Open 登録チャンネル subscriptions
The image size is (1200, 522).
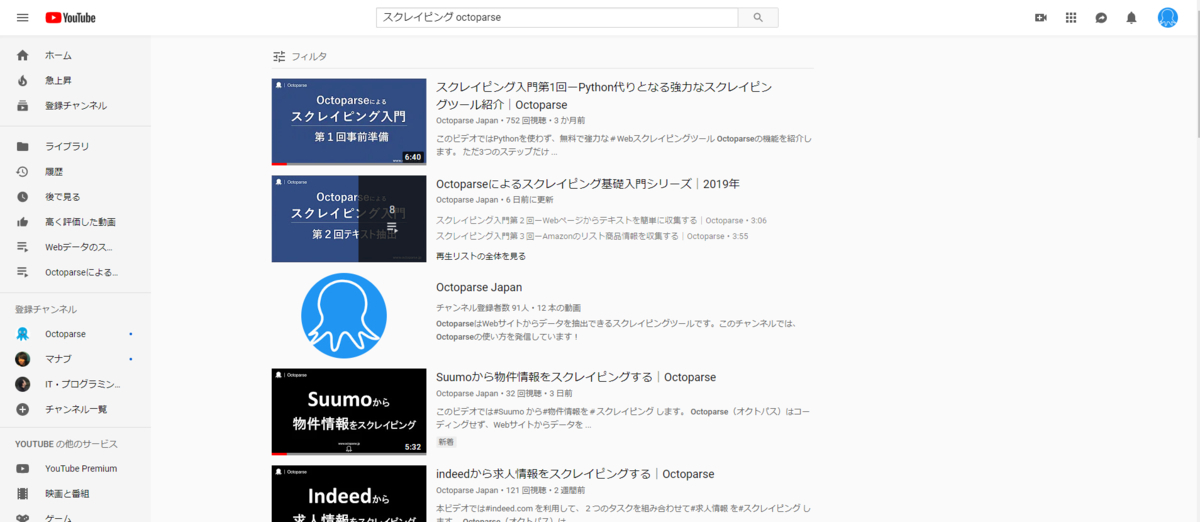click(75, 105)
